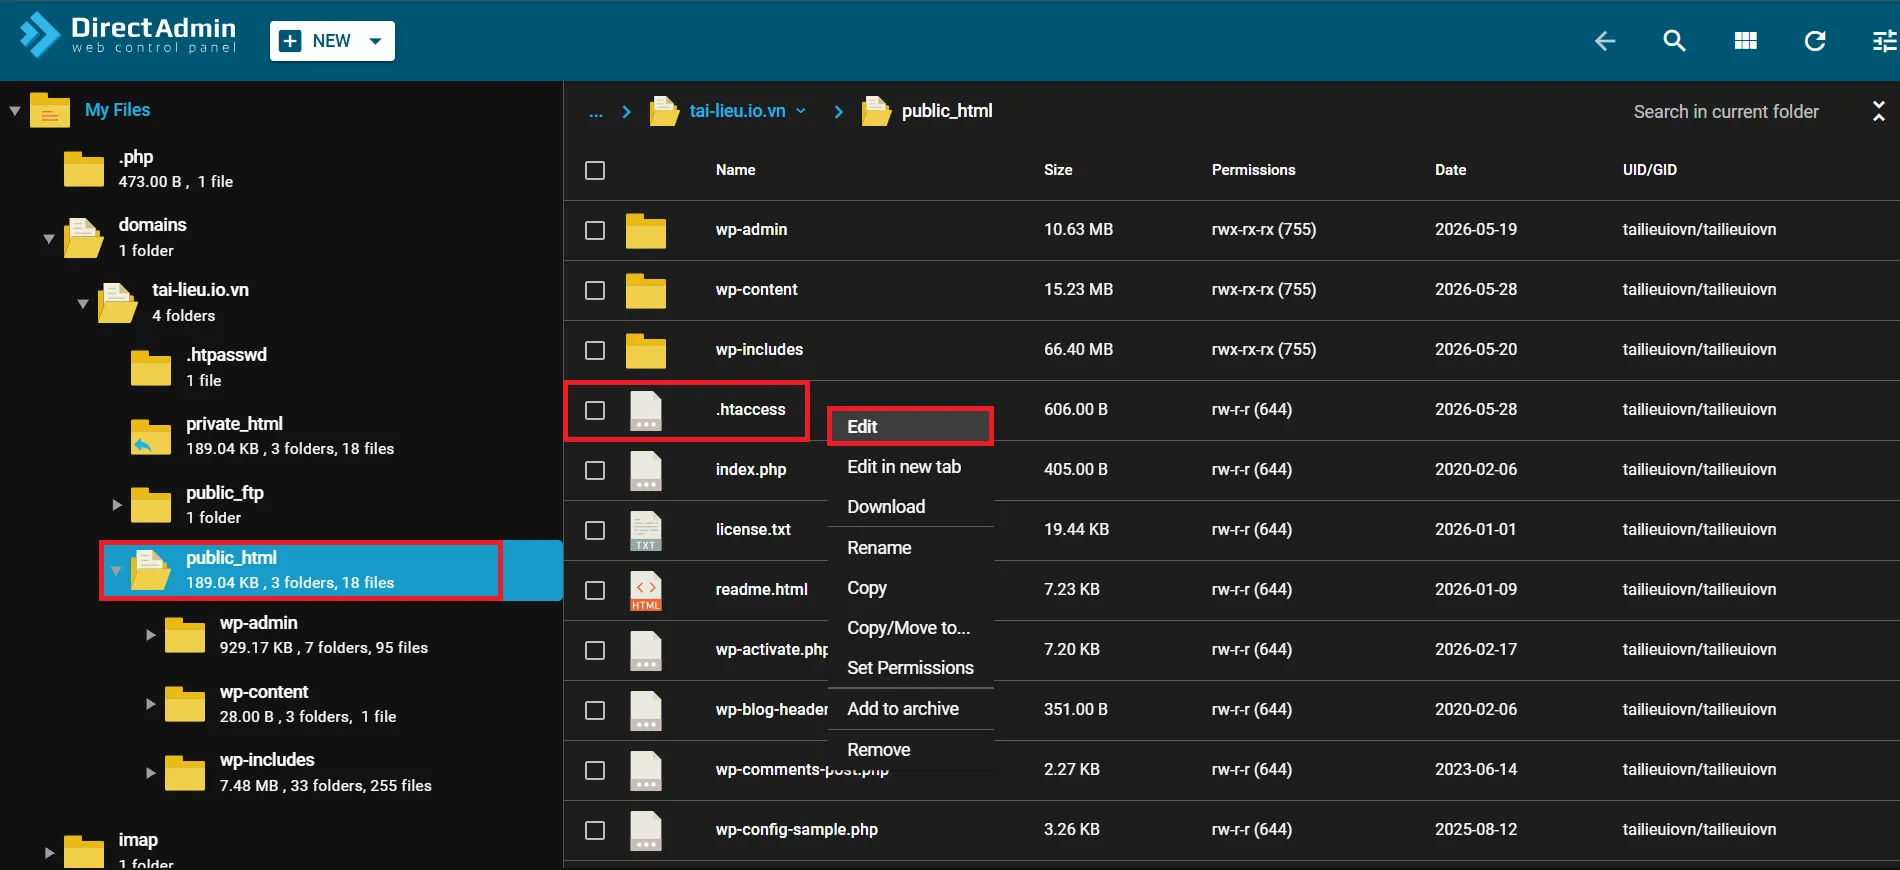1900x870 pixels.
Task: Go back with the arrow icon
Action: [1605, 41]
